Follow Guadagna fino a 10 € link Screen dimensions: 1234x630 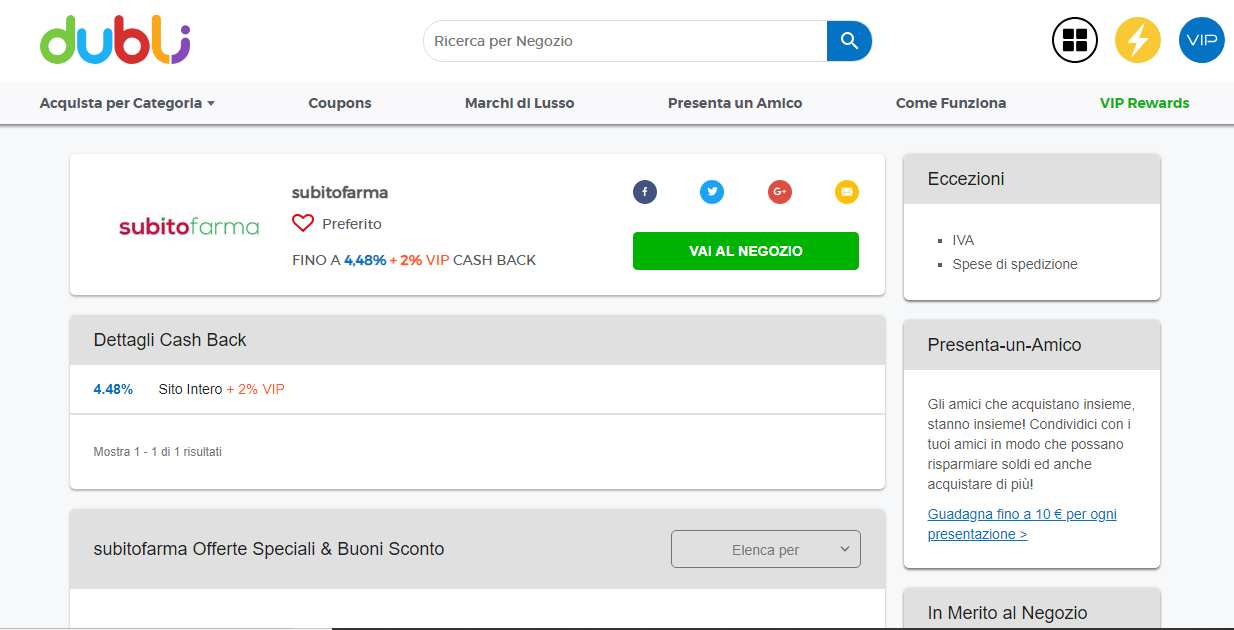pos(1022,524)
